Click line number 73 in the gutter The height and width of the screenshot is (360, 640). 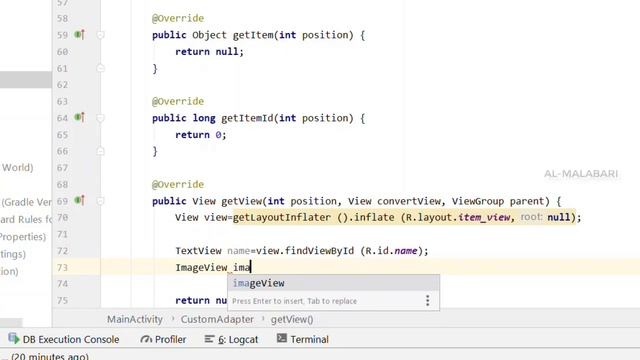[62, 267]
